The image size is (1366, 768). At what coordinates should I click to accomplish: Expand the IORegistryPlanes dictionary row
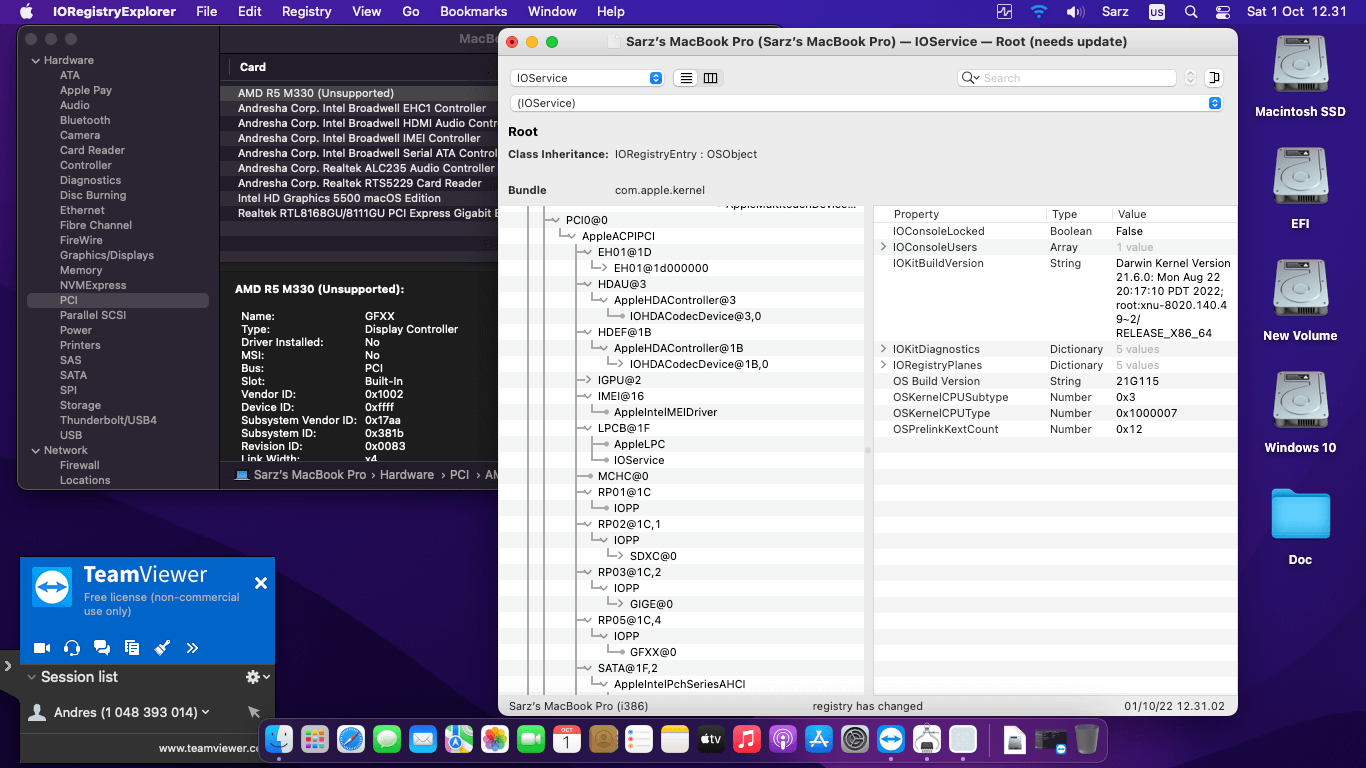click(x=883, y=365)
